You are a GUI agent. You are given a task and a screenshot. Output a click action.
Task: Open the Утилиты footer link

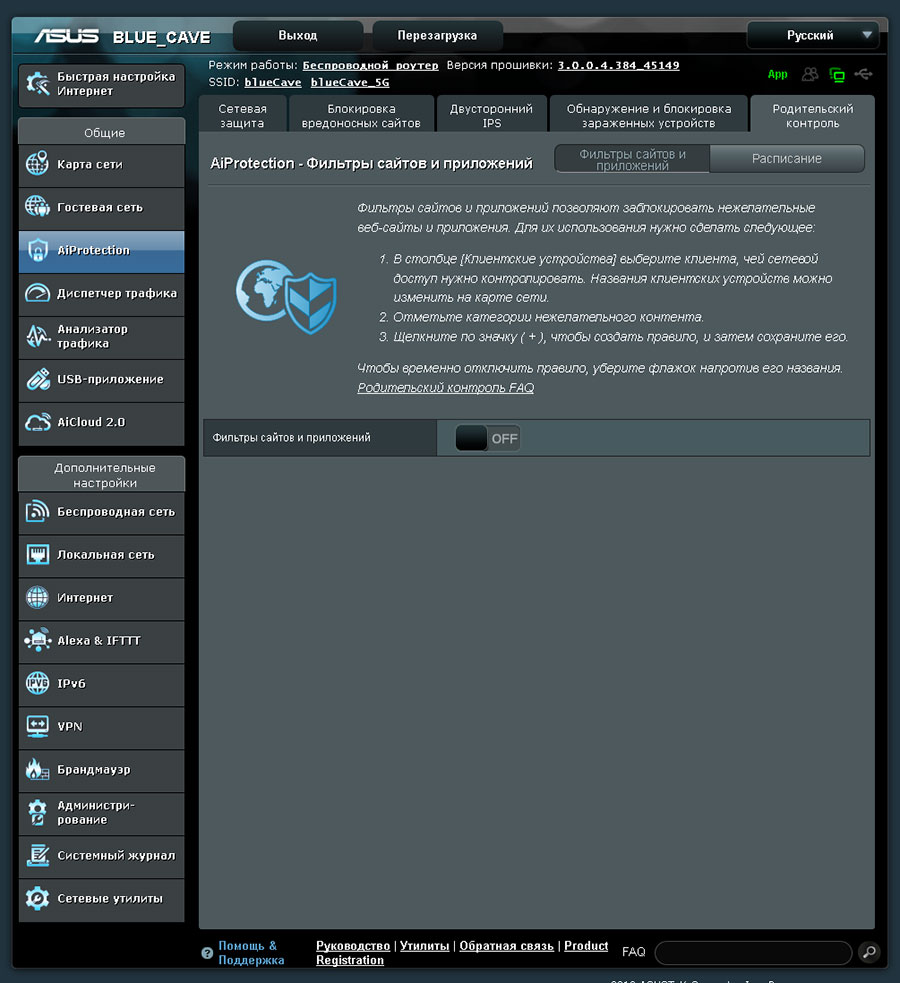pyautogui.click(x=424, y=945)
